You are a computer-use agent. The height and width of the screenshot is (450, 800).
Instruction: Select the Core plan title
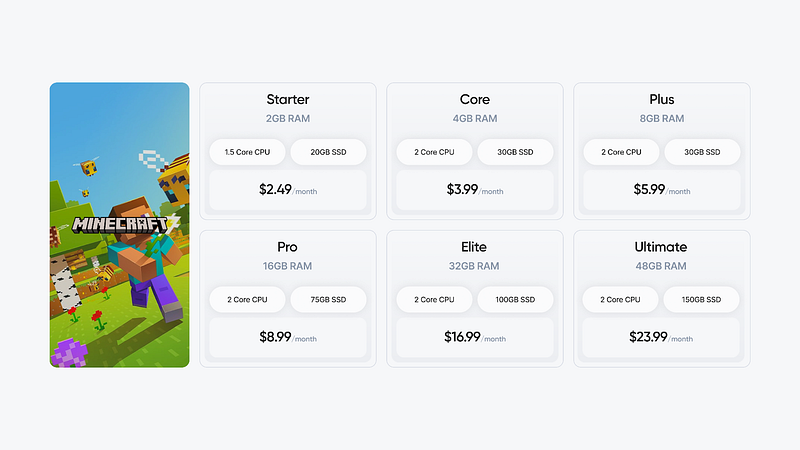pyautogui.click(x=474, y=99)
